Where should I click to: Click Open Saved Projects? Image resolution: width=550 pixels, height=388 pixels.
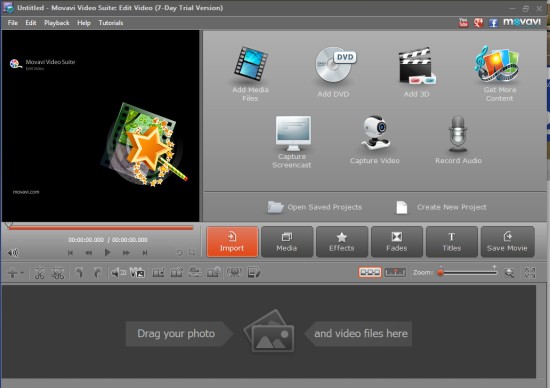coord(315,207)
